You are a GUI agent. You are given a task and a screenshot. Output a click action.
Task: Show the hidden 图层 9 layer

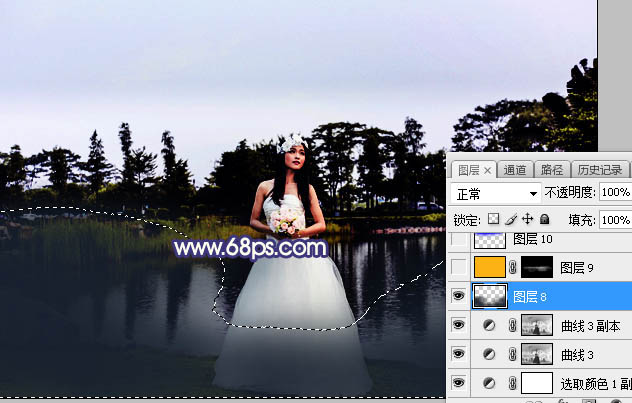point(458,267)
